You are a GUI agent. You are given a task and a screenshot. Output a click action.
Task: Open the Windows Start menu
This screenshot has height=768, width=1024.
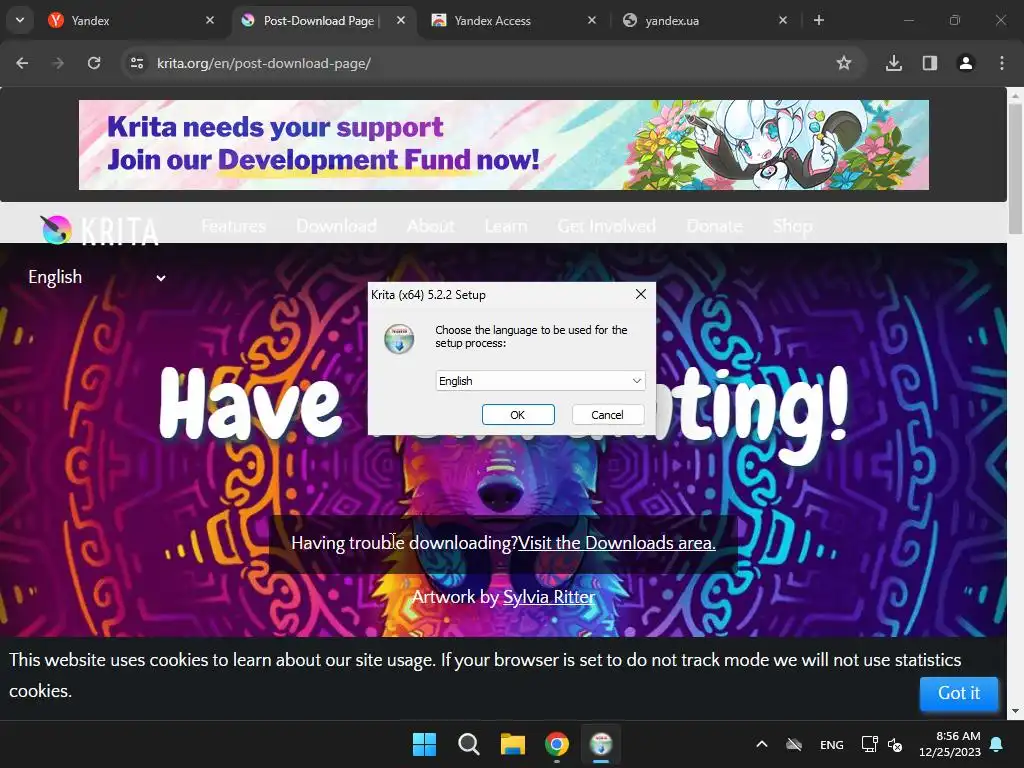[x=424, y=744]
